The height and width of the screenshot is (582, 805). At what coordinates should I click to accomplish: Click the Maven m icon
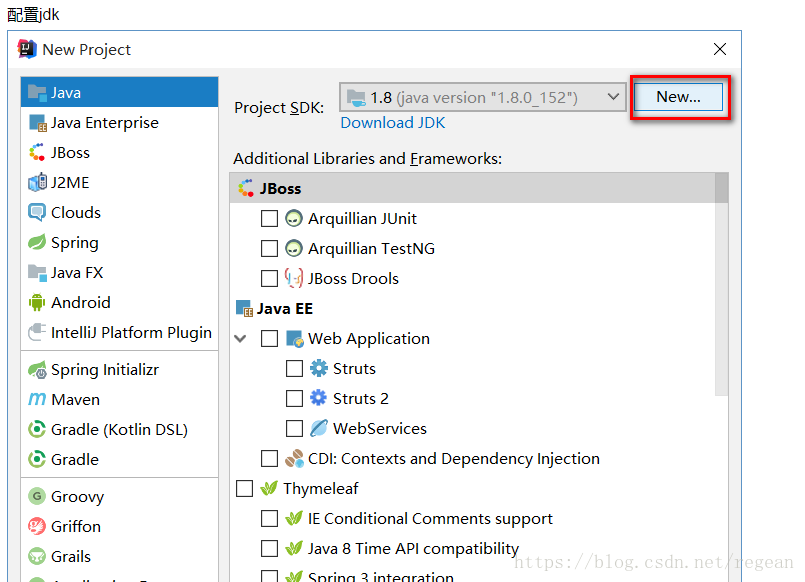[x=37, y=399]
